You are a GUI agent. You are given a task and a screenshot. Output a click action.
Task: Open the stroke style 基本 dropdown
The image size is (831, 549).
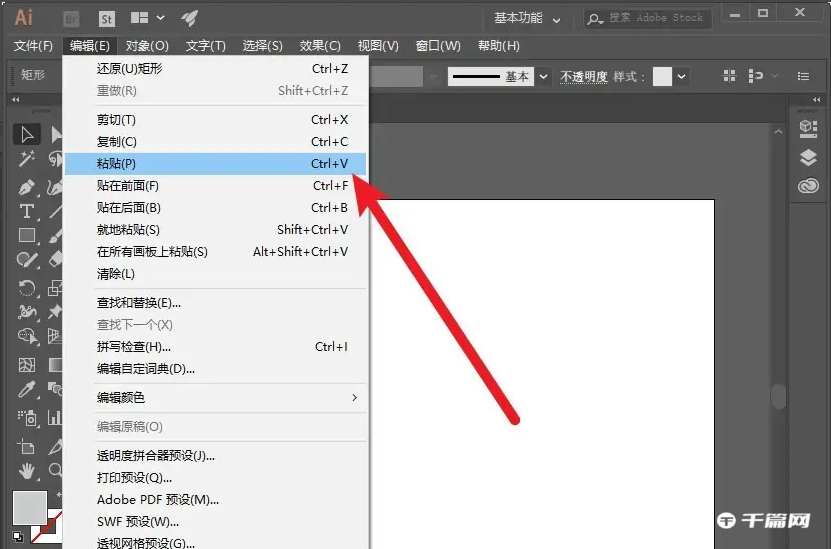click(x=543, y=77)
